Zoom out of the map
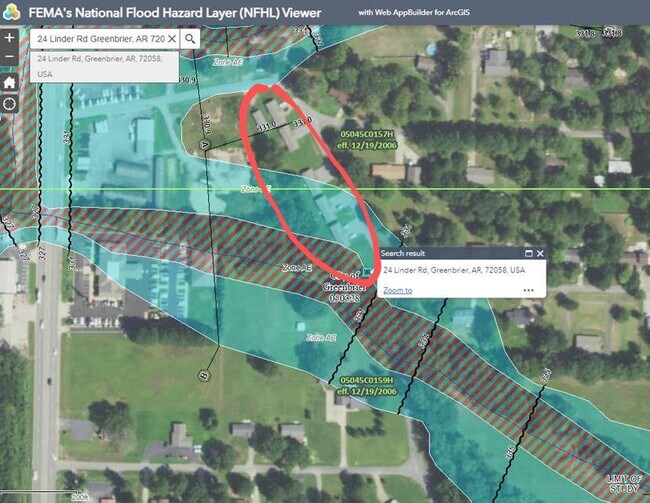Screen dimensions: 650x503 click(x=9, y=58)
